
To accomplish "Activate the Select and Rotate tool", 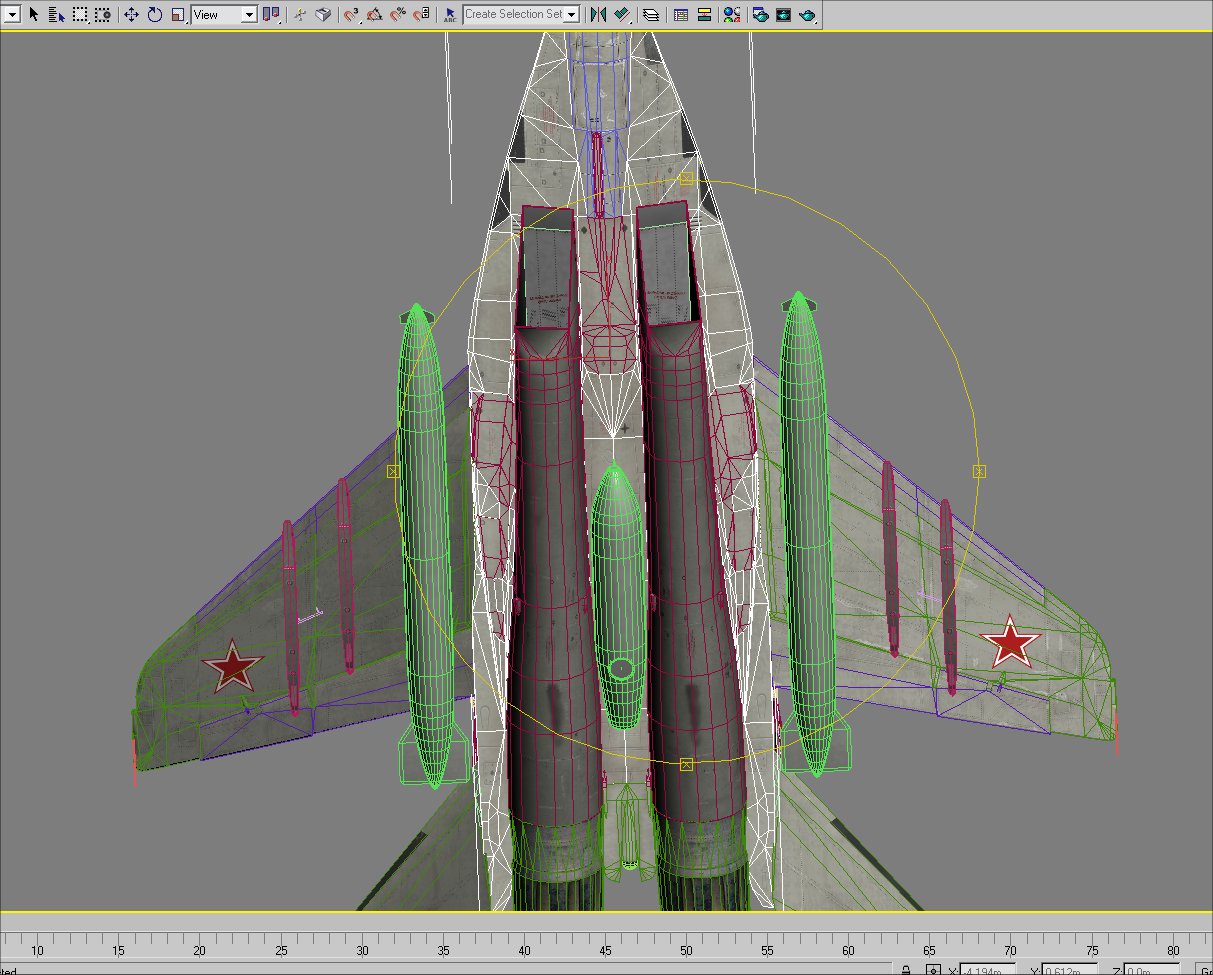I will 155,14.
